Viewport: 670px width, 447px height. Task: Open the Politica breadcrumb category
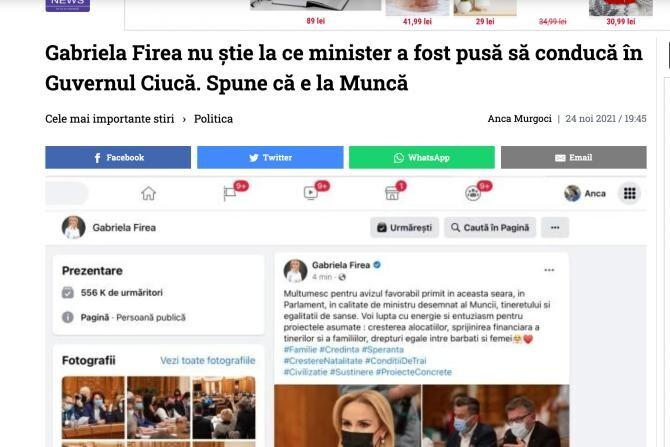213,119
